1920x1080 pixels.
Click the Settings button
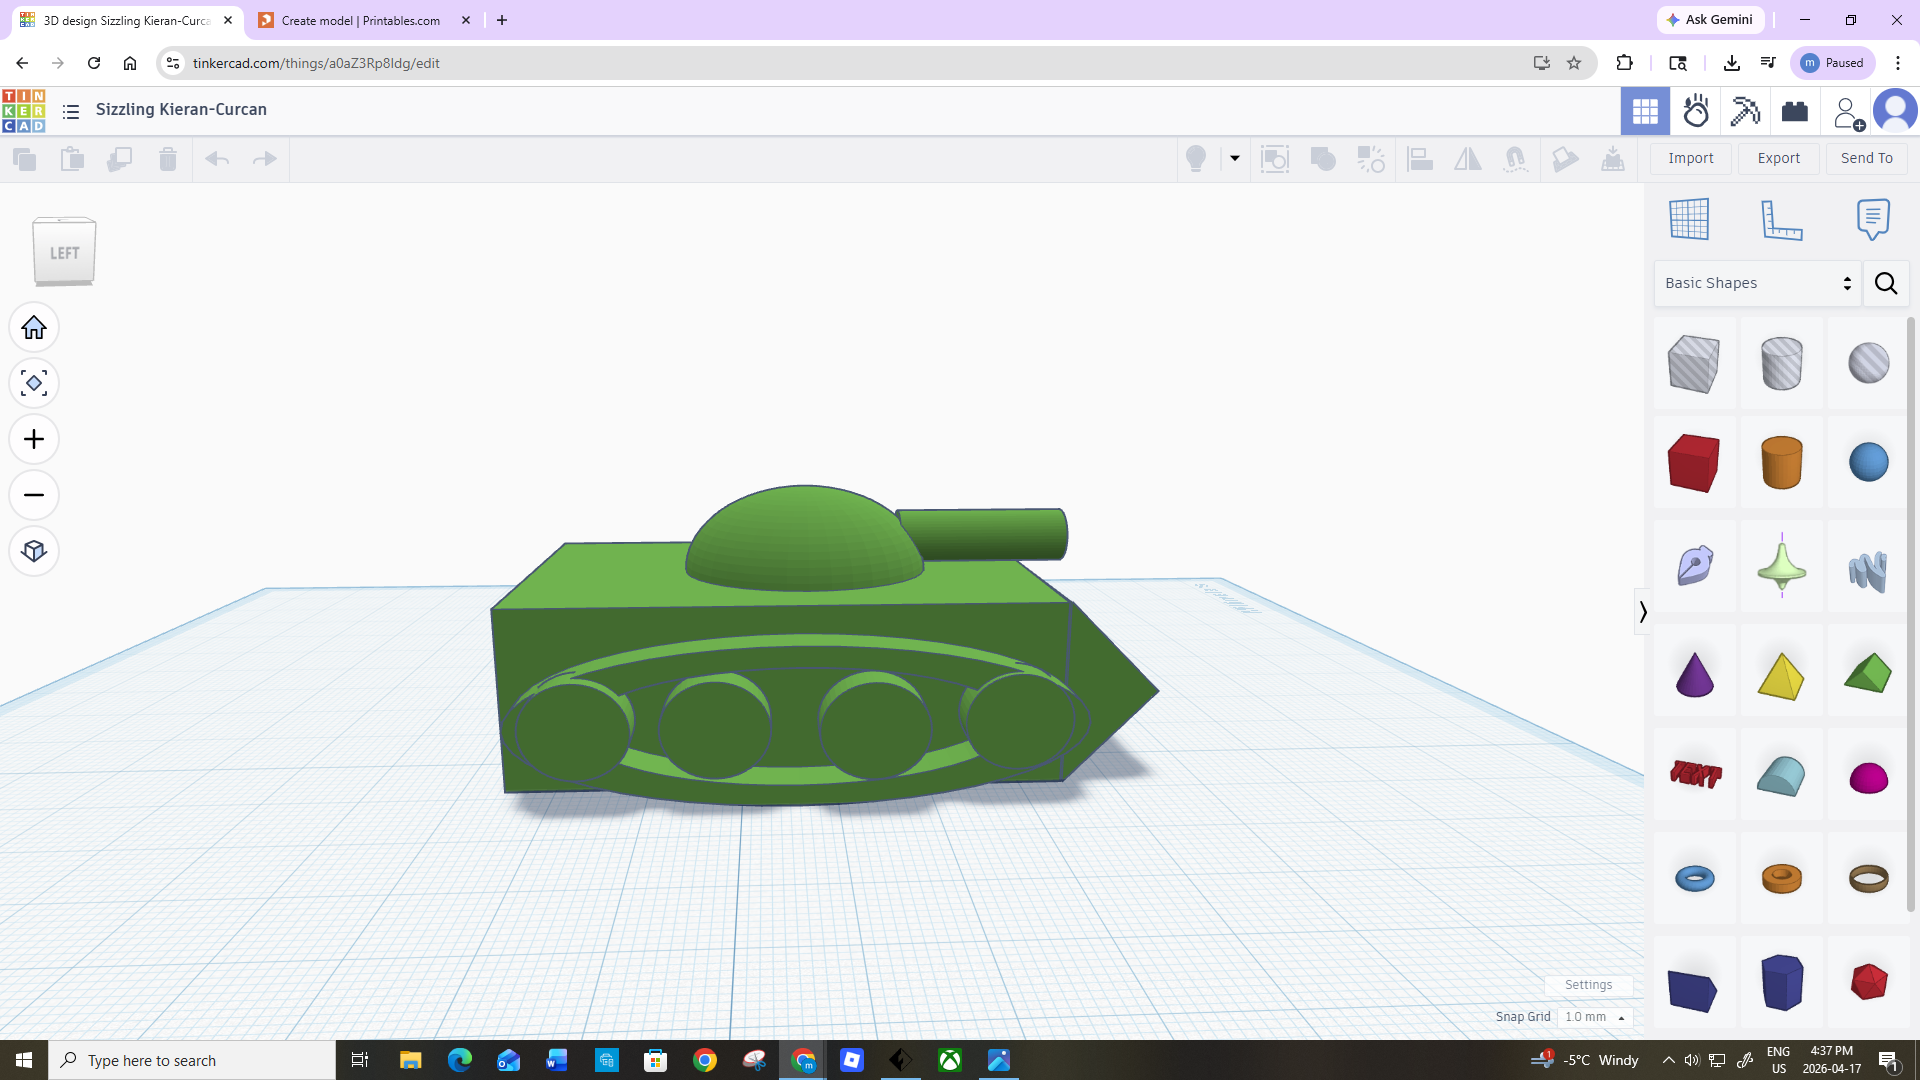1588,985
